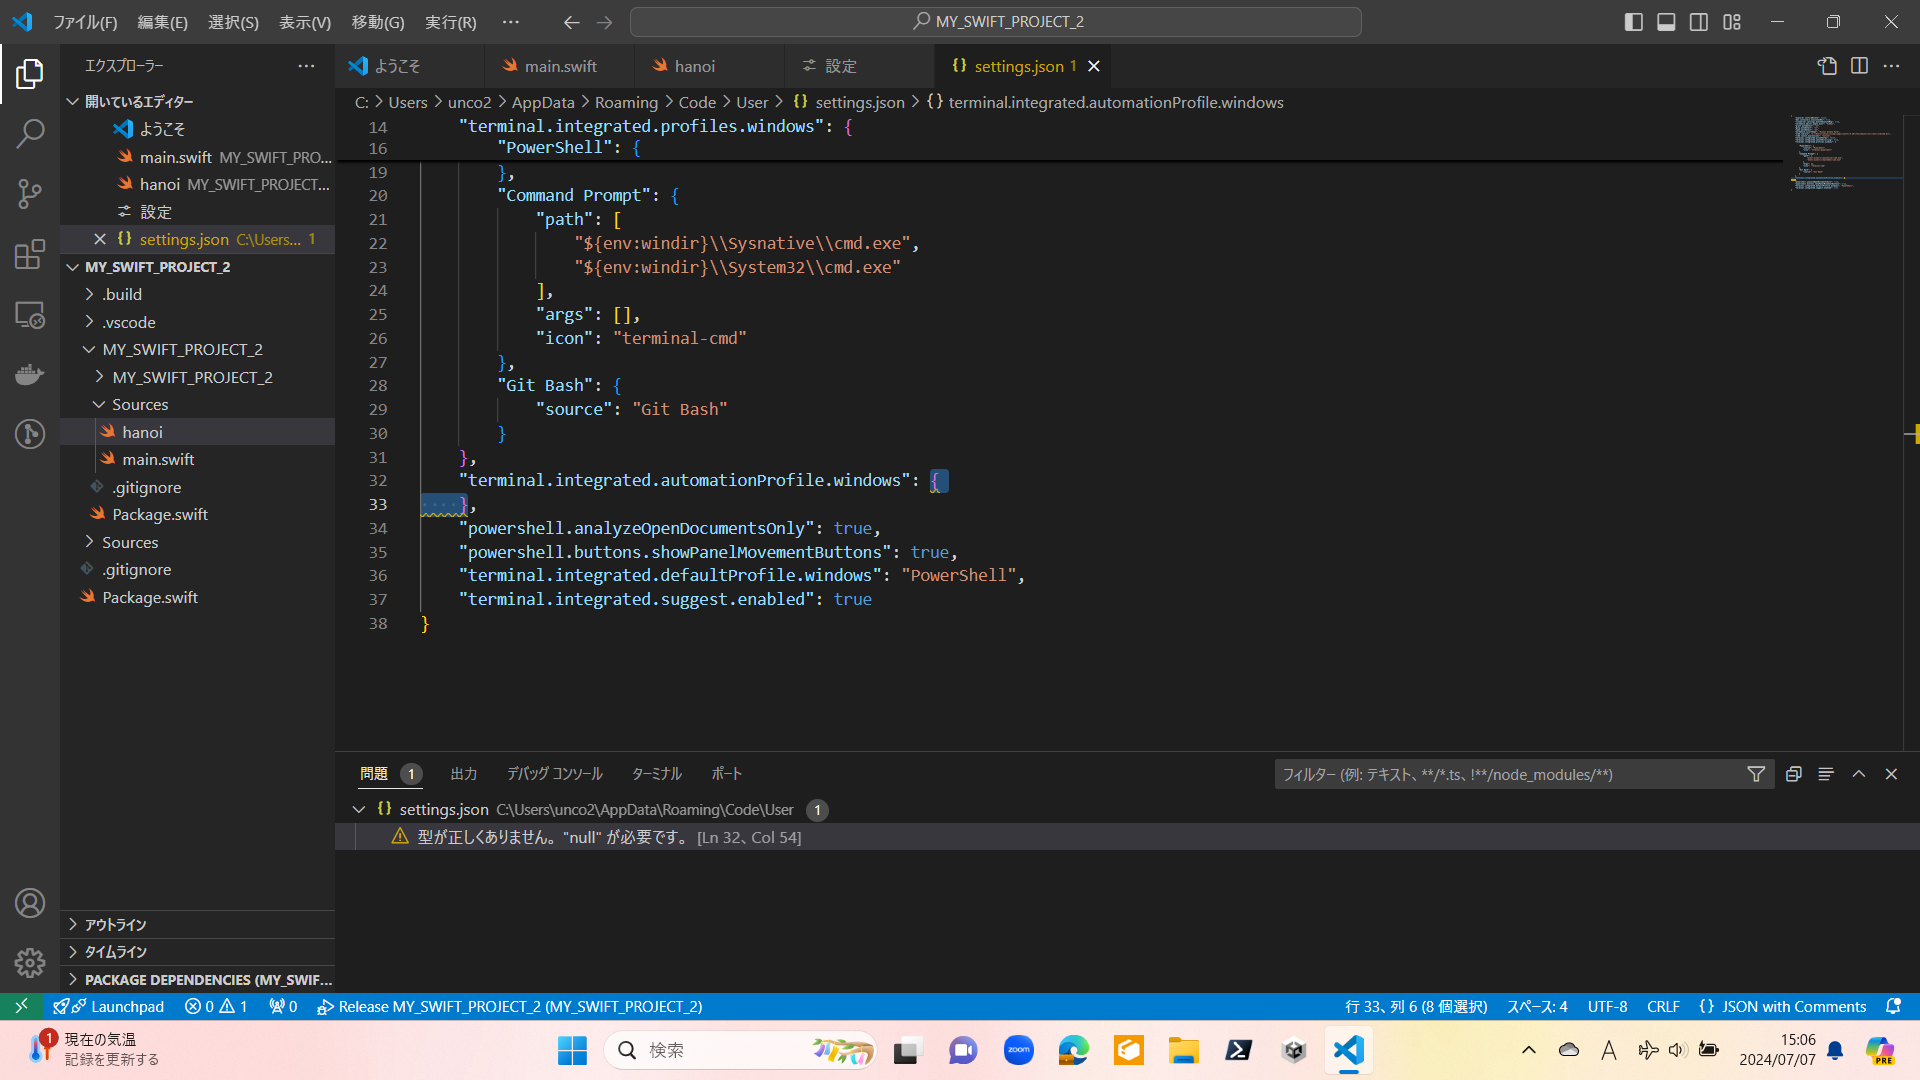Collapse settings.json problems group

[359, 809]
